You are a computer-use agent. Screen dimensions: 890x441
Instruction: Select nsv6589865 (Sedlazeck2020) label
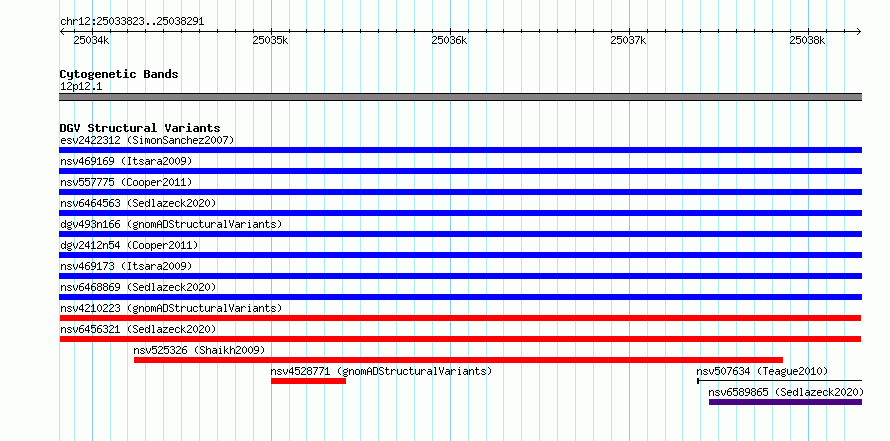click(x=786, y=392)
